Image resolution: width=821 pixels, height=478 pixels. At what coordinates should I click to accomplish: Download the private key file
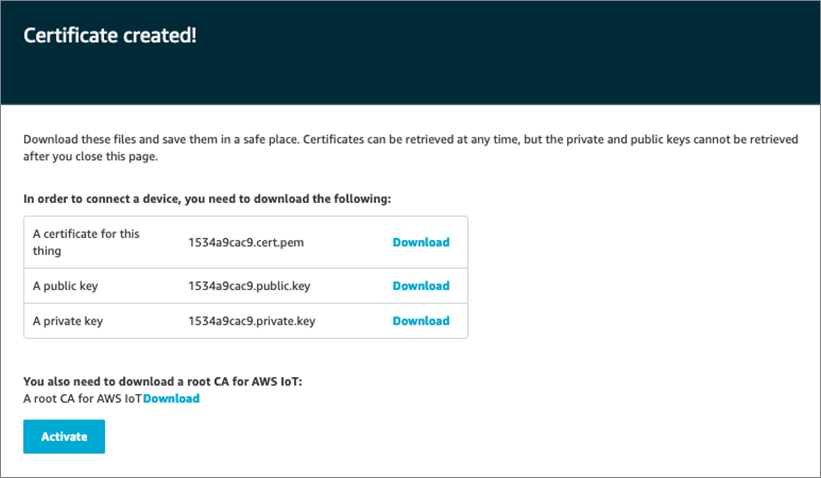pos(421,321)
